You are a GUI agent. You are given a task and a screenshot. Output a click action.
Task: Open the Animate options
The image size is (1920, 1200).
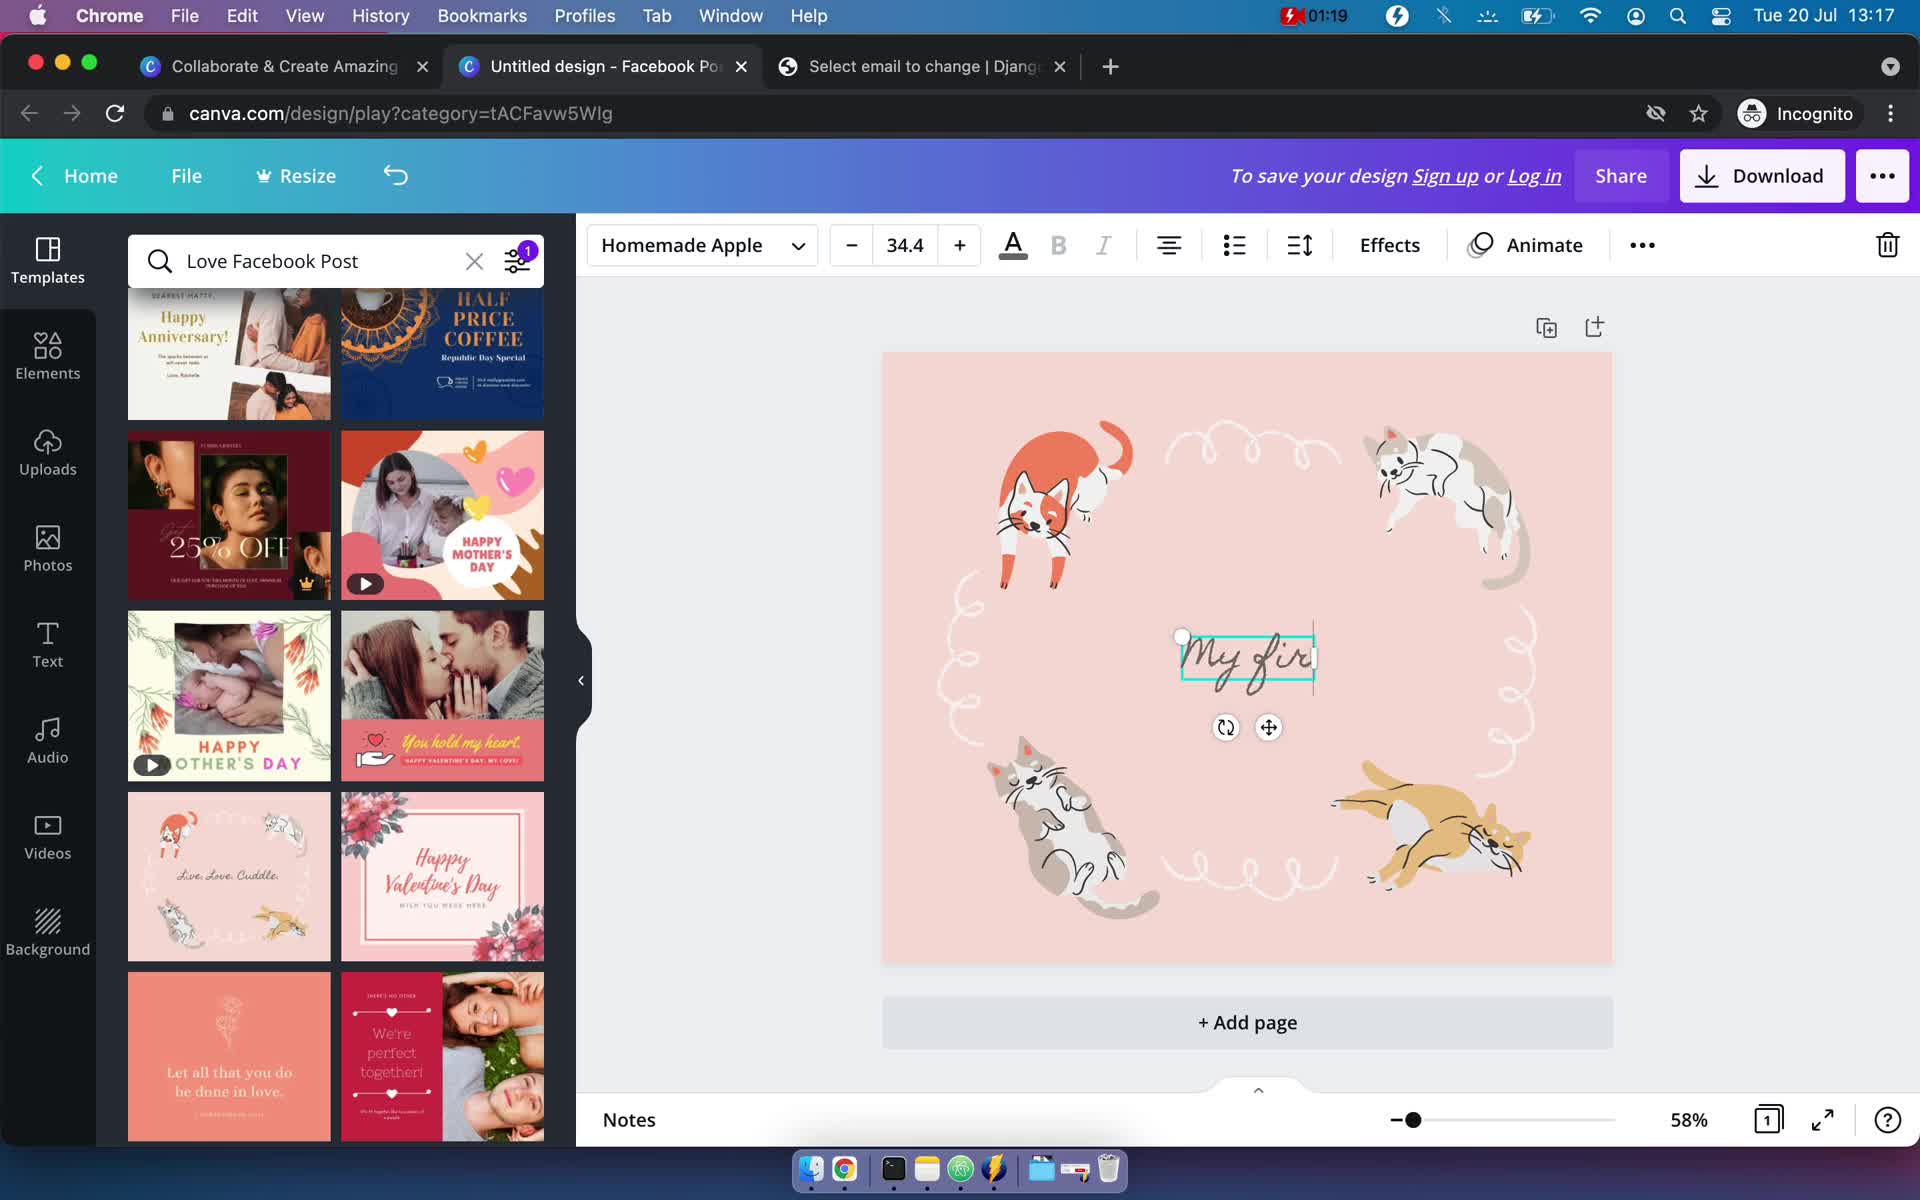click(1525, 245)
